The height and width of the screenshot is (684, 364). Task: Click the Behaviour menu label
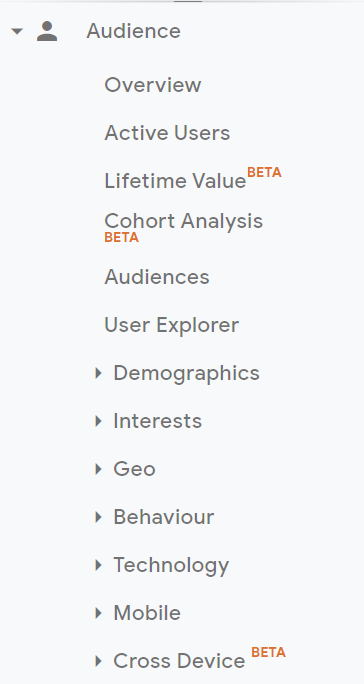pos(164,517)
